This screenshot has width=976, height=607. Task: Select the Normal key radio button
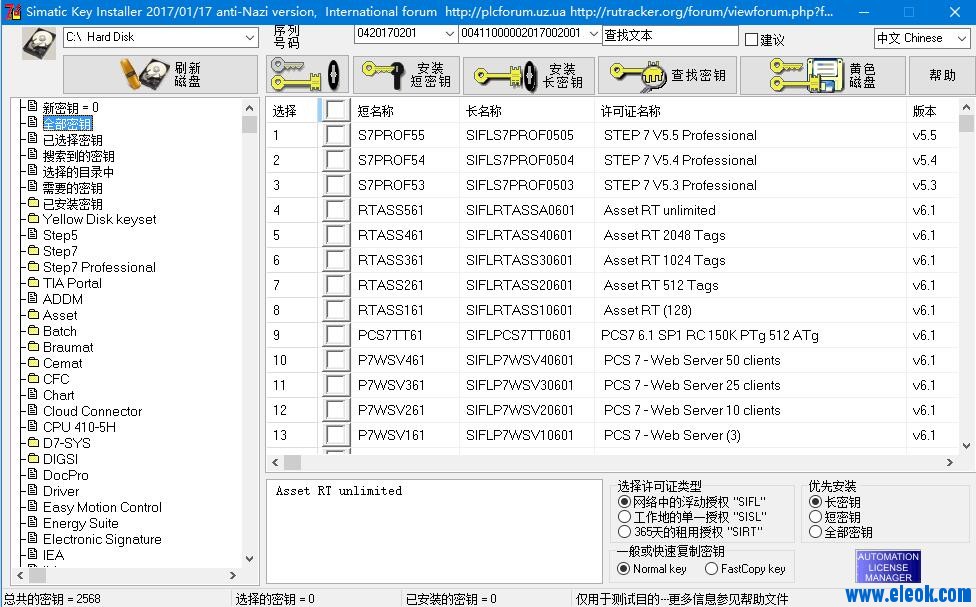(623, 568)
